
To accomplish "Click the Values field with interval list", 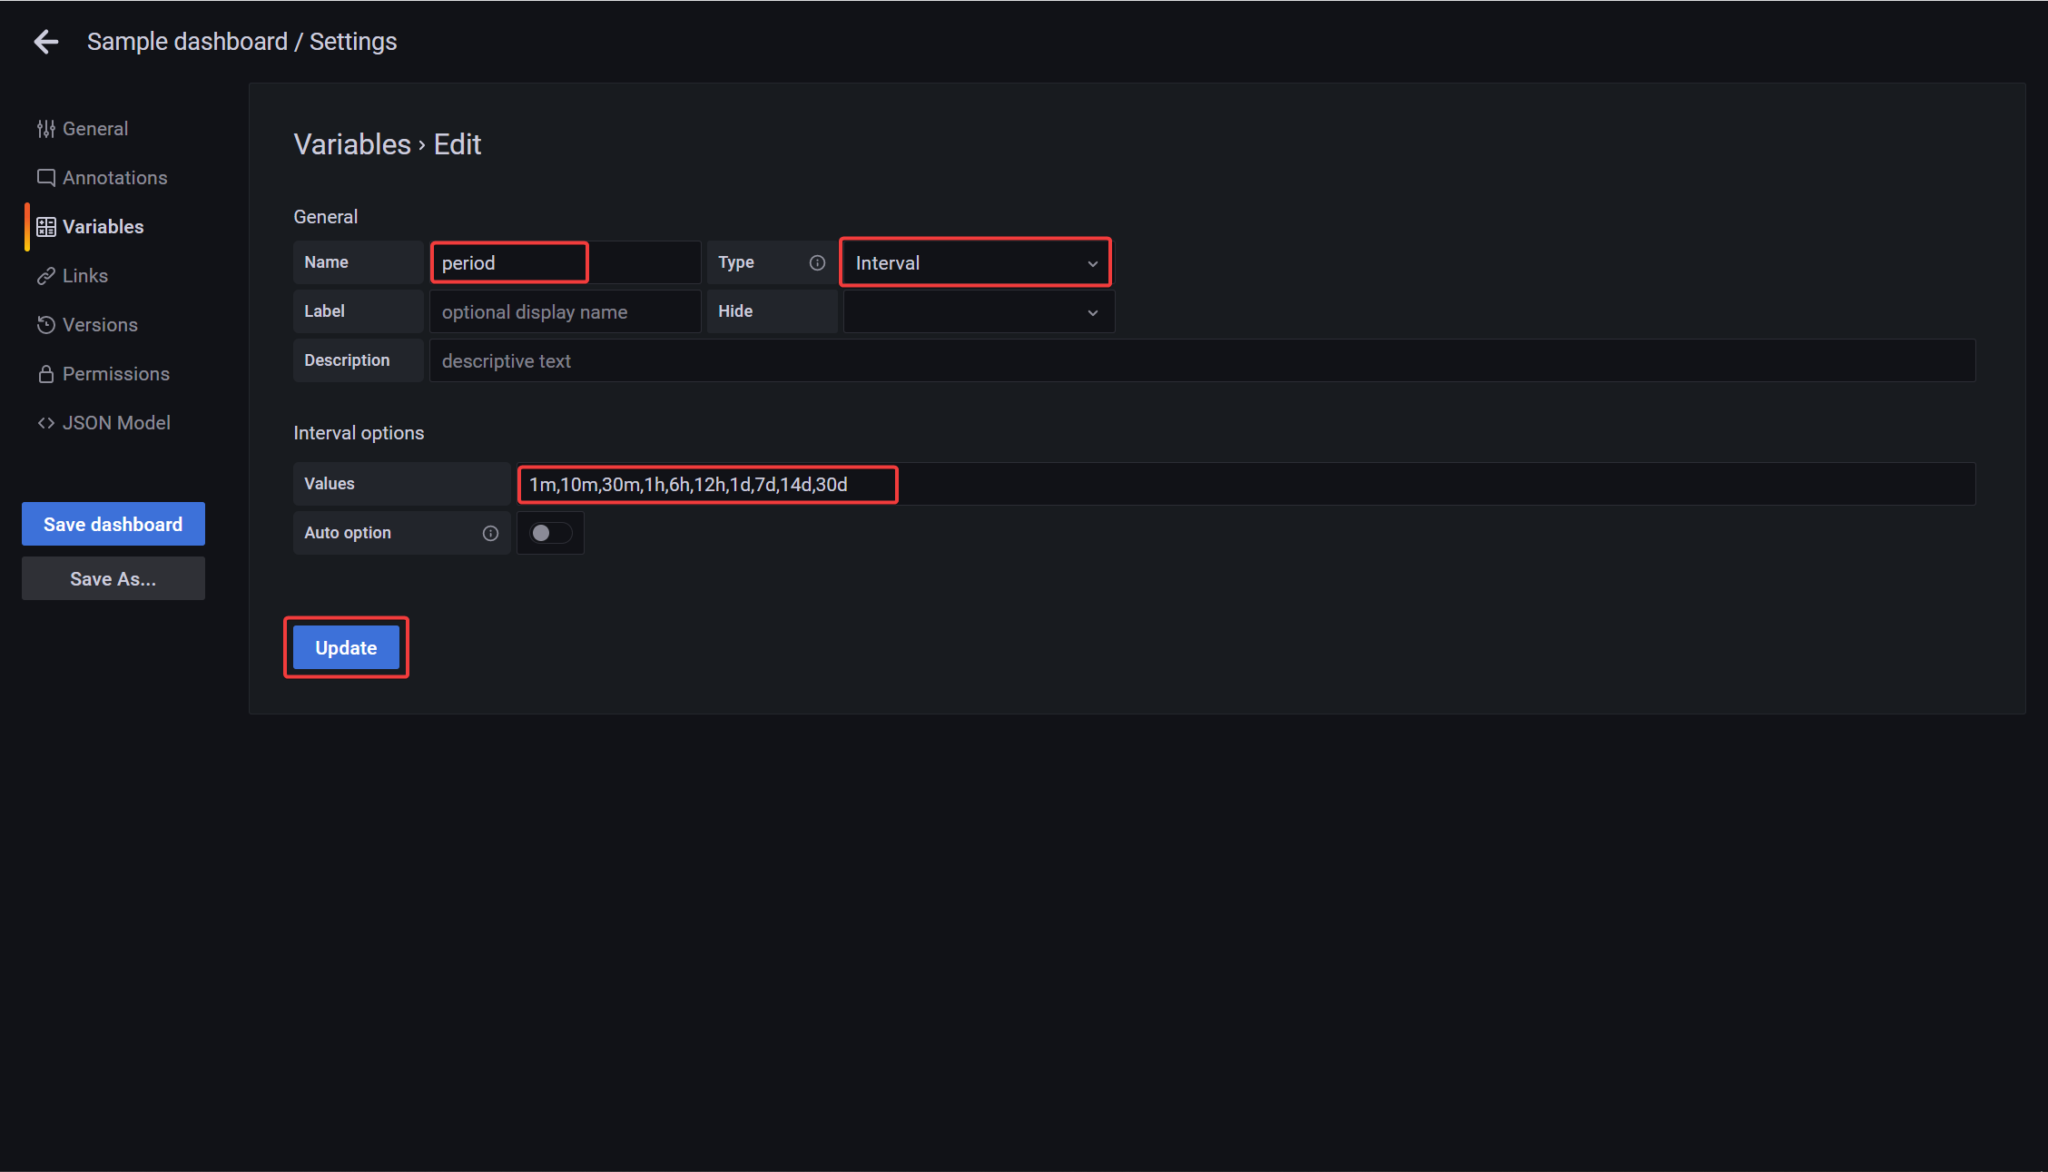I will (706, 484).
